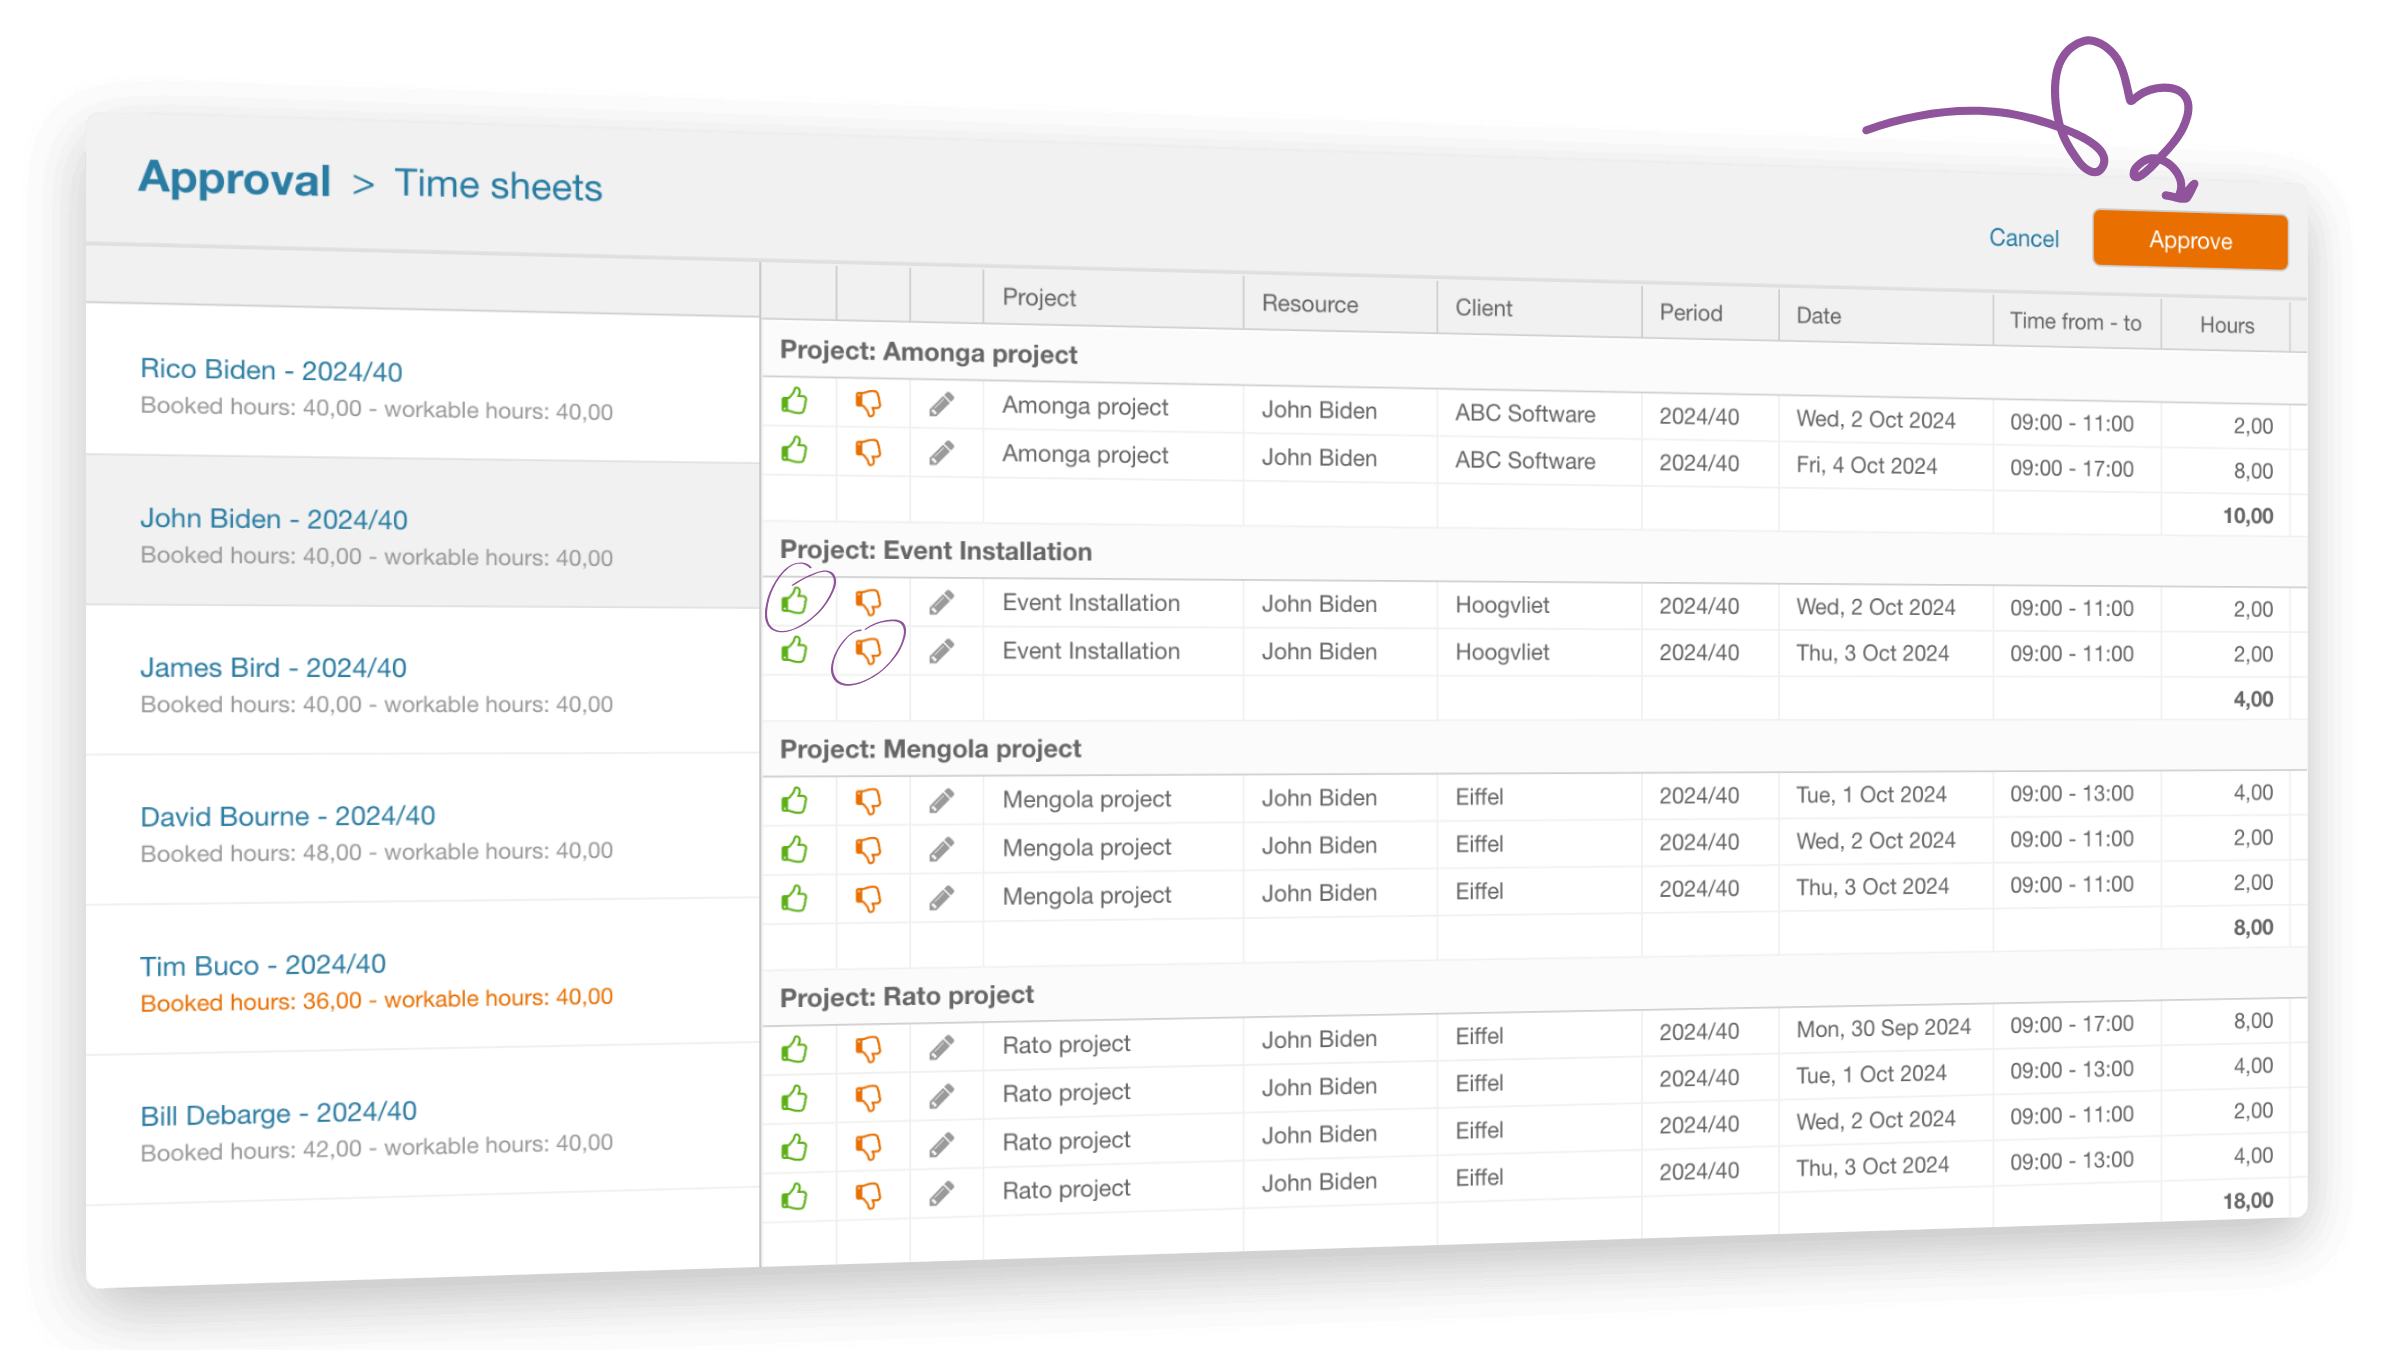Edit Amonga project Wed 2 Oct entry

click(x=941, y=404)
